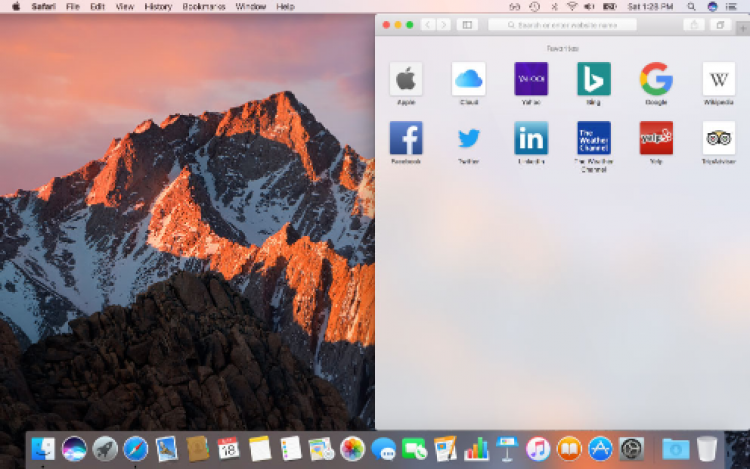Show all tabs overview in Safari
The height and width of the screenshot is (469, 750).
[x=720, y=25]
